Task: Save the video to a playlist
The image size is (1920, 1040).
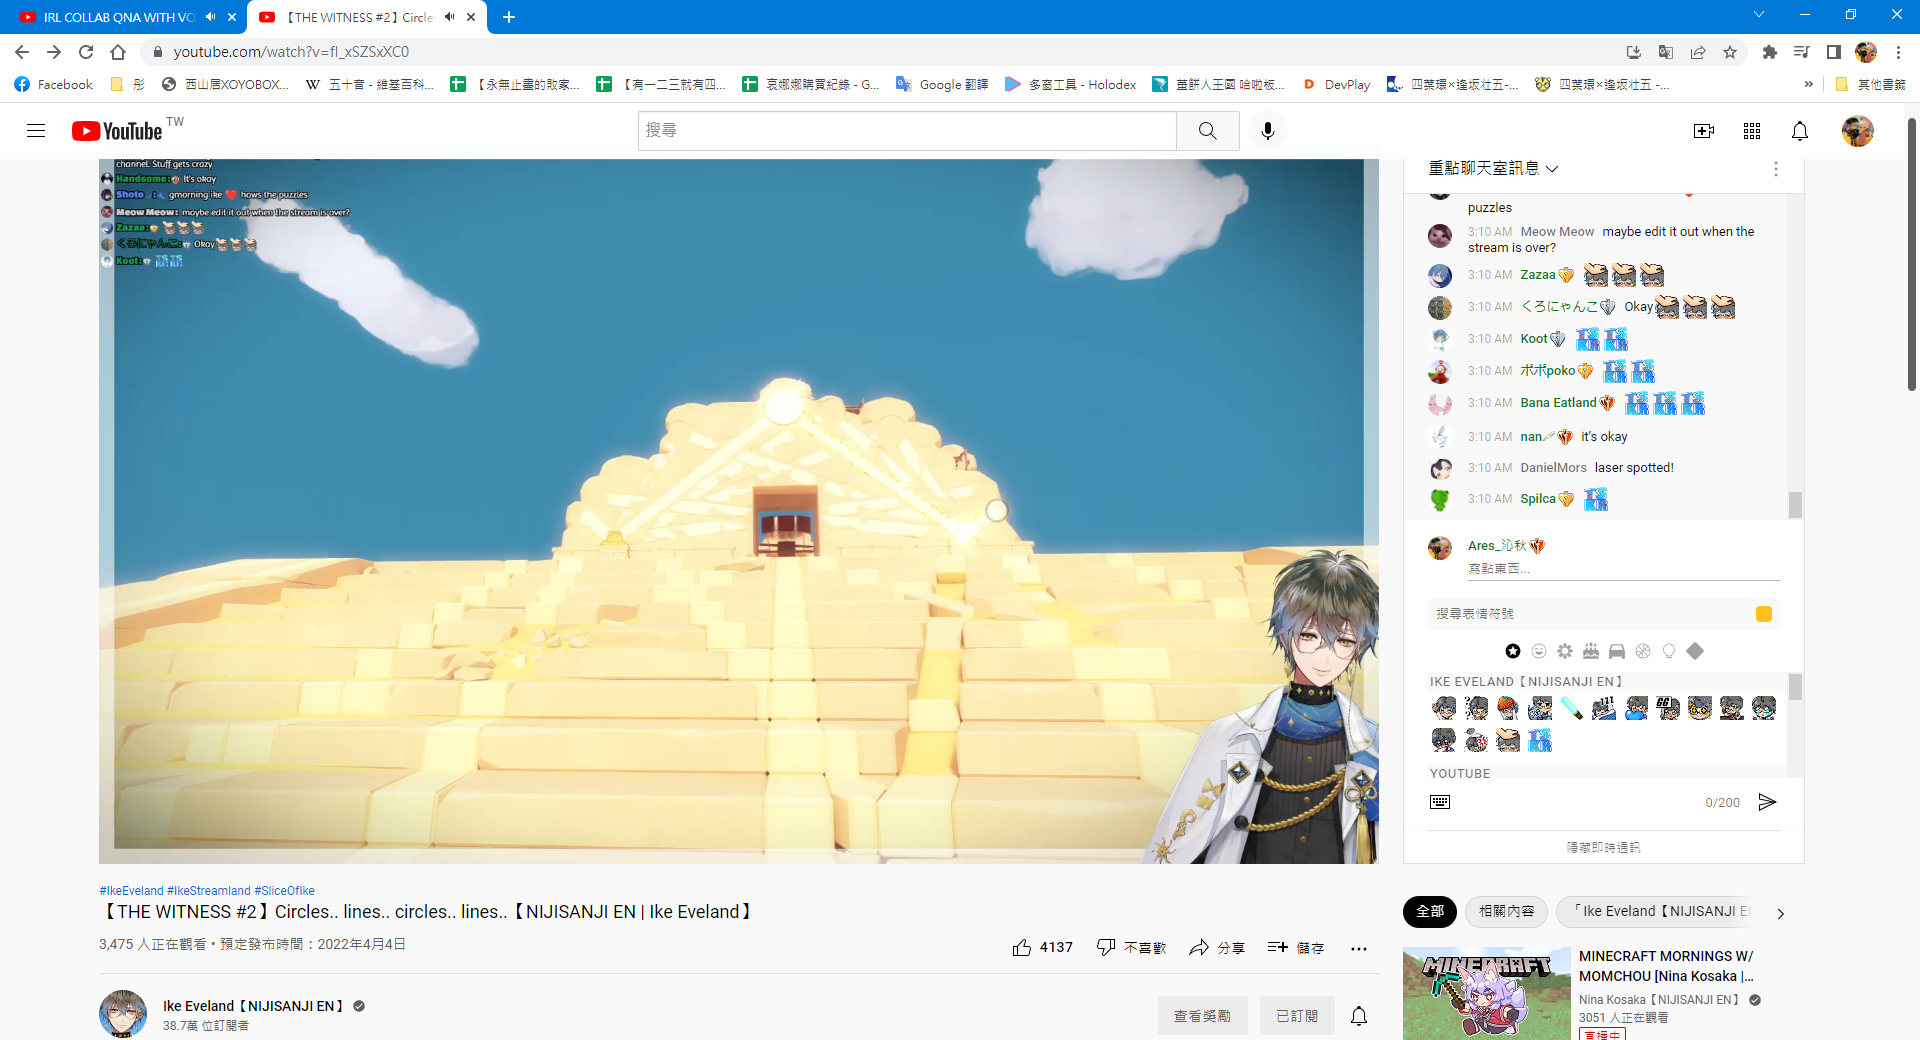Action: pyautogui.click(x=1296, y=947)
